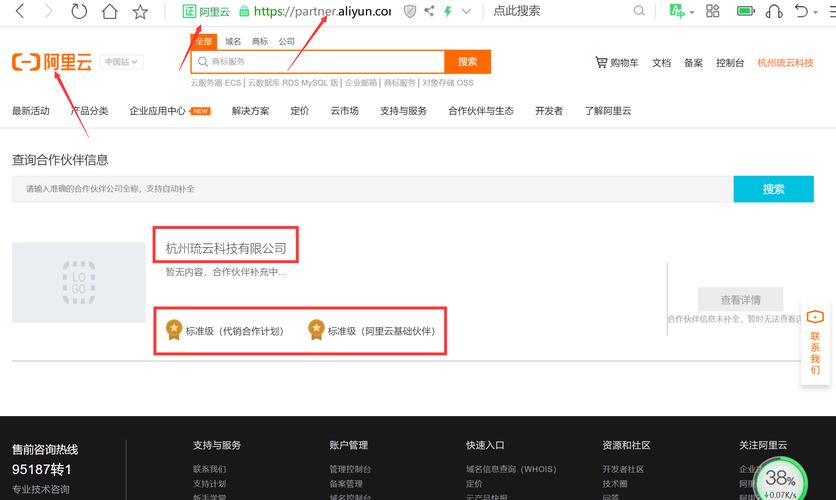The width and height of the screenshot is (836, 500).
Task: Open the 云数据库 RDS MySQL 版 link
Action: point(293,83)
